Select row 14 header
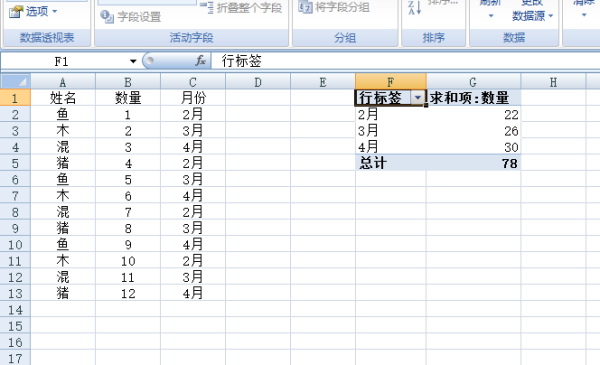The image size is (600, 365). (15, 310)
